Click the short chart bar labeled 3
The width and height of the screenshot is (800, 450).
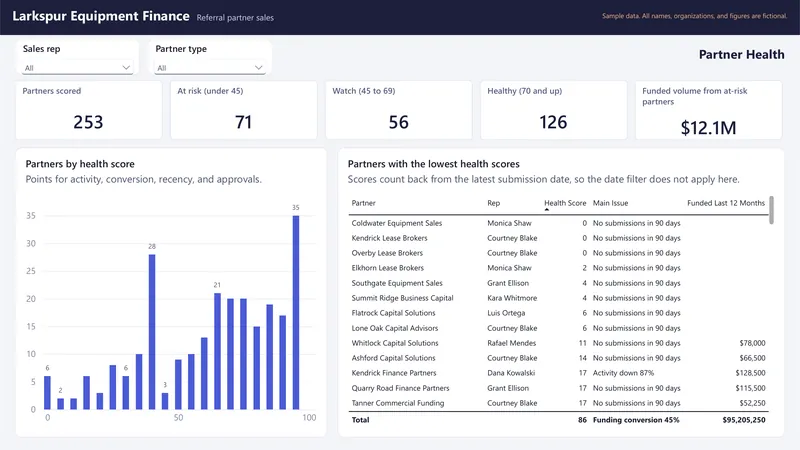[x=165, y=401]
